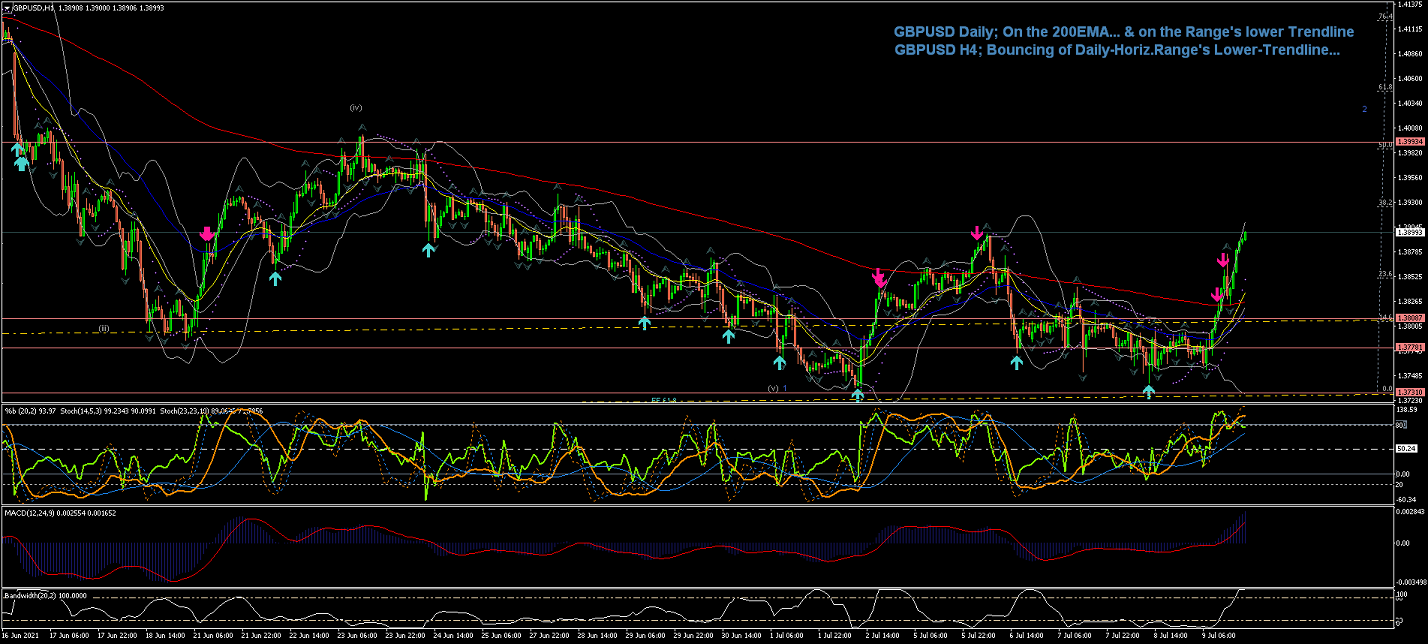Open the chart menu arrow beside GBPUSD,H1

pos(6,7)
